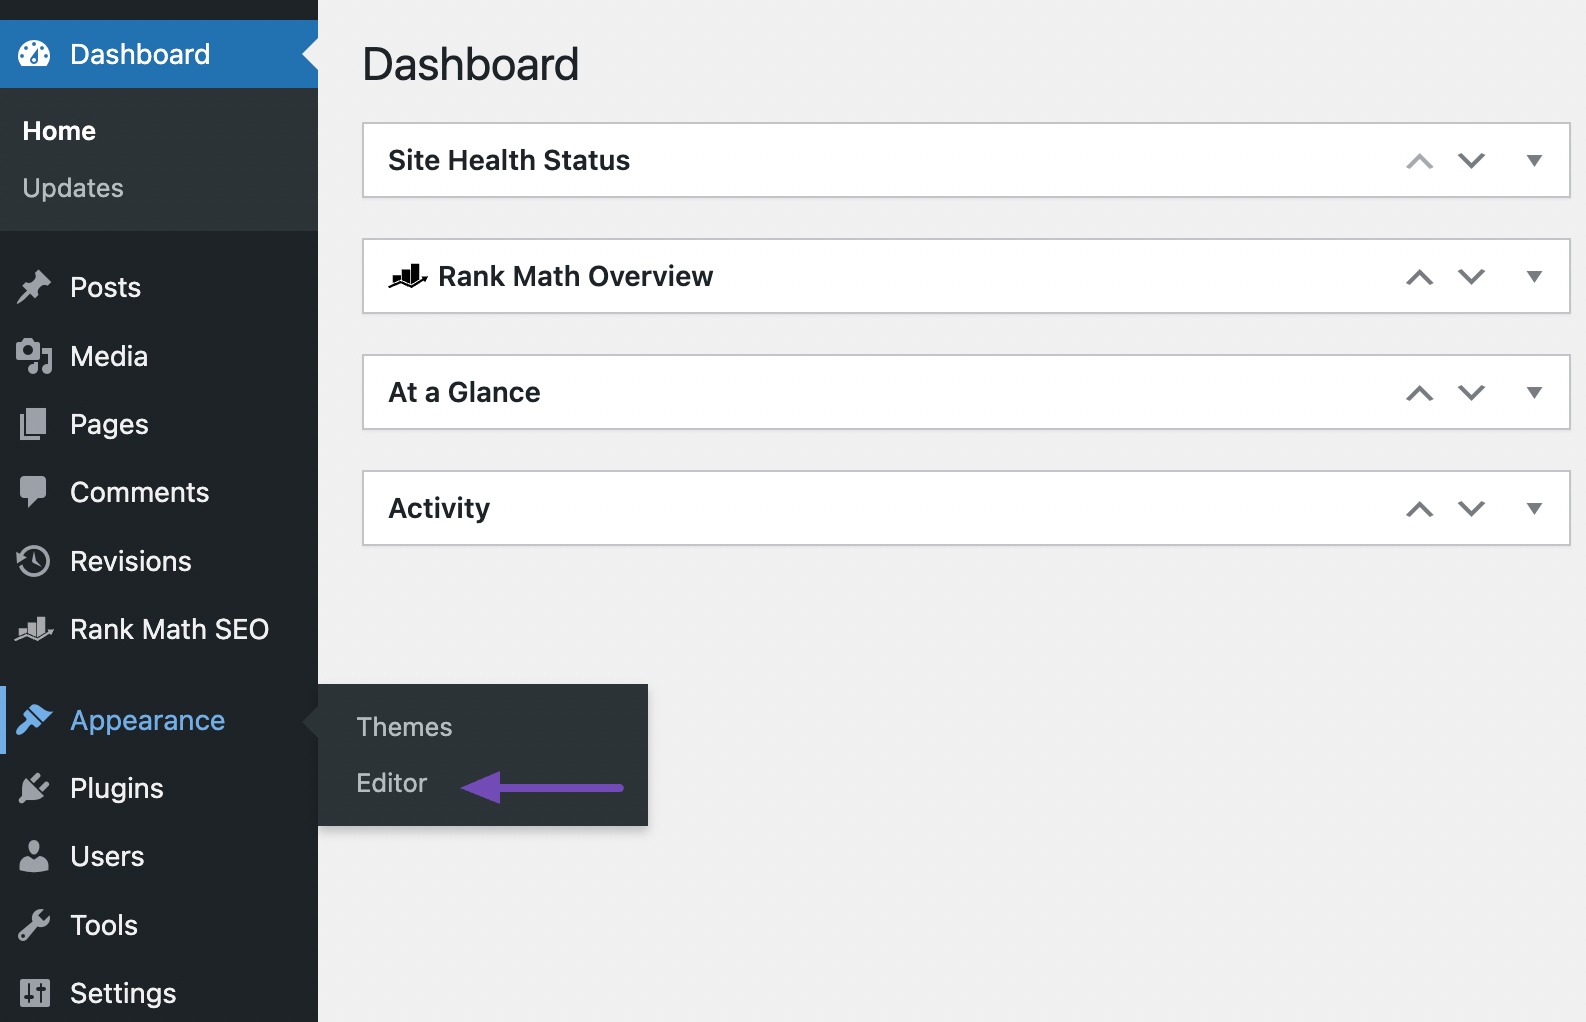Toggle the Site Health Status panel open
Image resolution: width=1586 pixels, height=1022 pixels.
coord(1534,160)
